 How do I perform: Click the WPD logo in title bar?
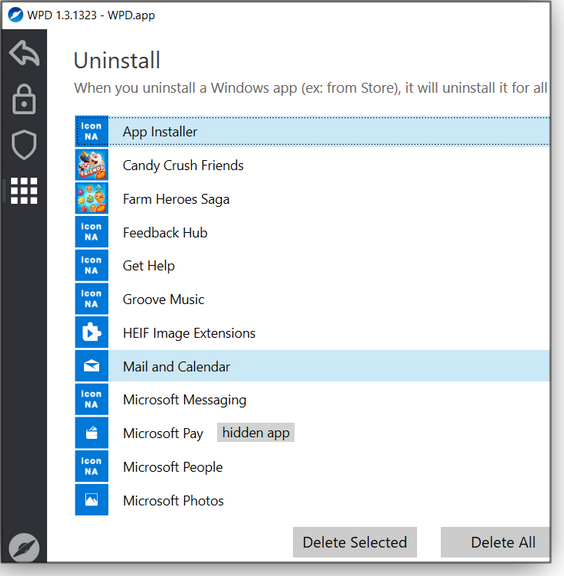(16, 15)
